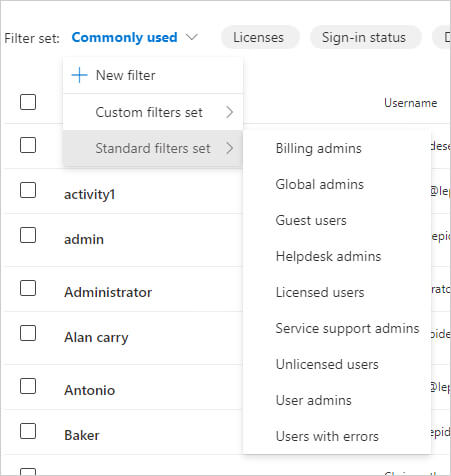Choose the Global admins filter

coord(337,184)
